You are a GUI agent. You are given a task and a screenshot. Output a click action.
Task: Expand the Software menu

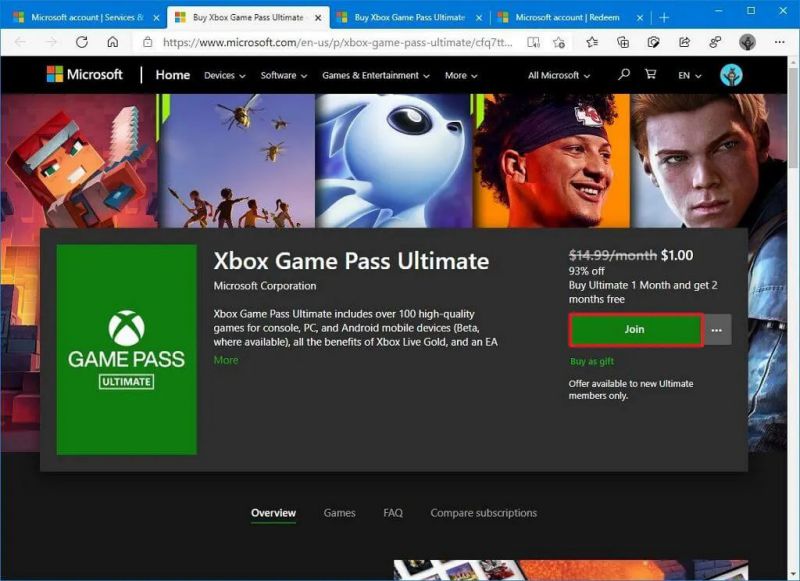point(284,75)
